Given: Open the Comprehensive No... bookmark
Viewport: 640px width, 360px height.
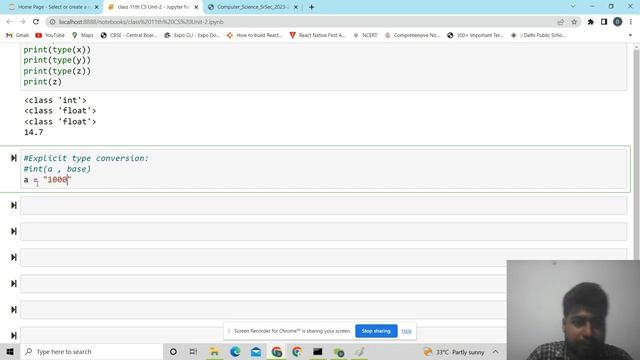Looking at the screenshot, I should pos(412,35).
